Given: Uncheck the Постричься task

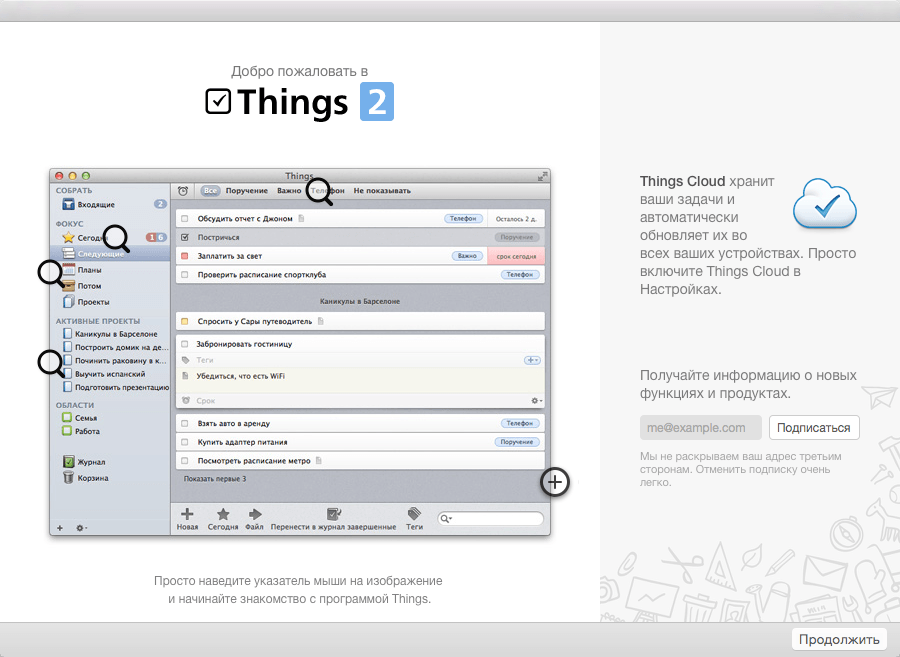Looking at the screenshot, I should [x=185, y=237].
